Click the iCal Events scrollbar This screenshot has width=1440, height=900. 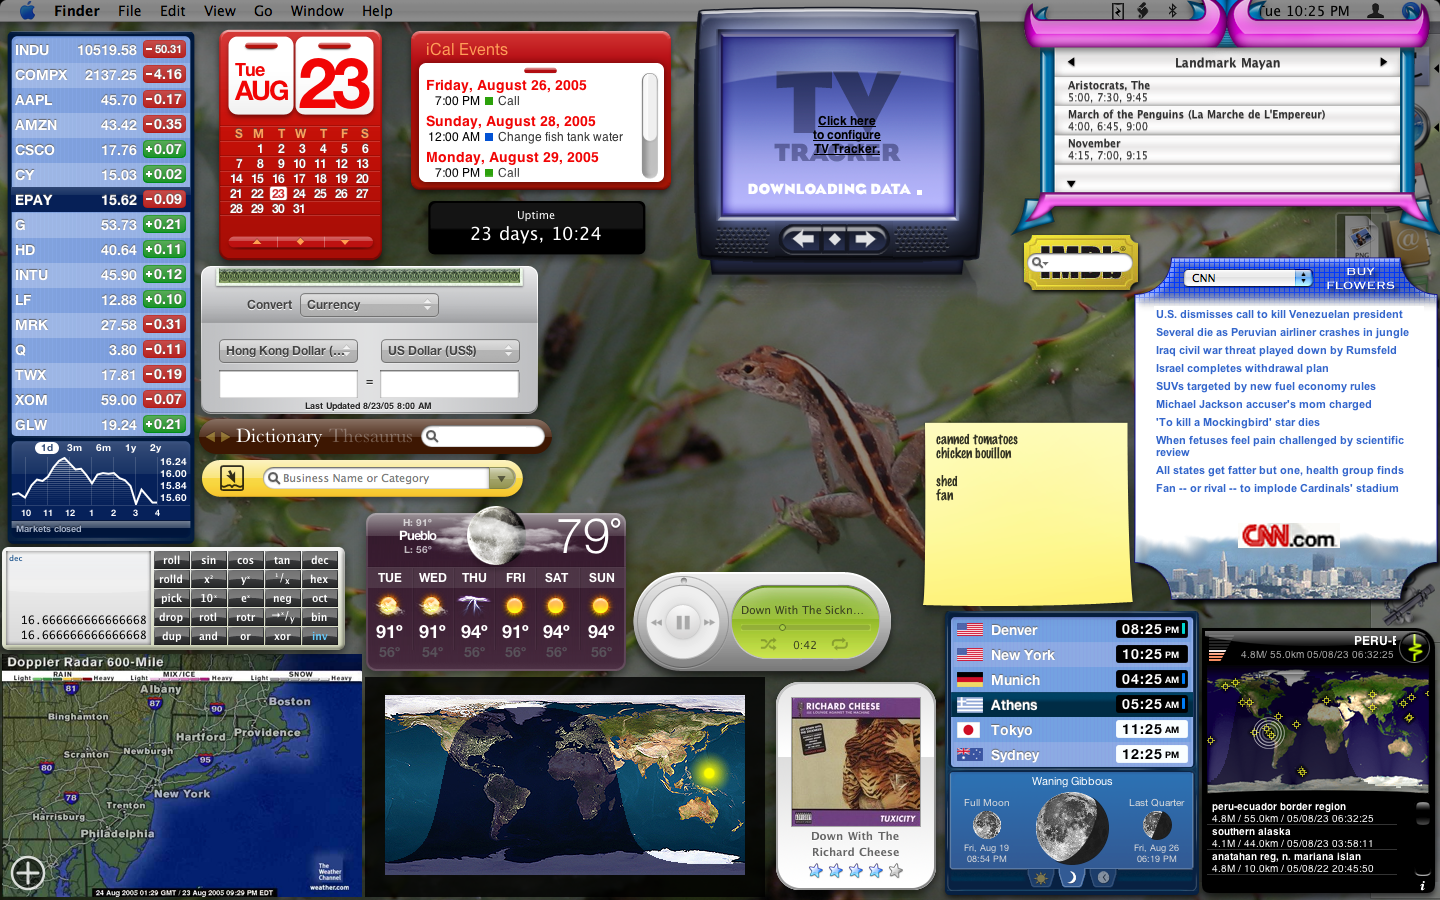point(650,125)
